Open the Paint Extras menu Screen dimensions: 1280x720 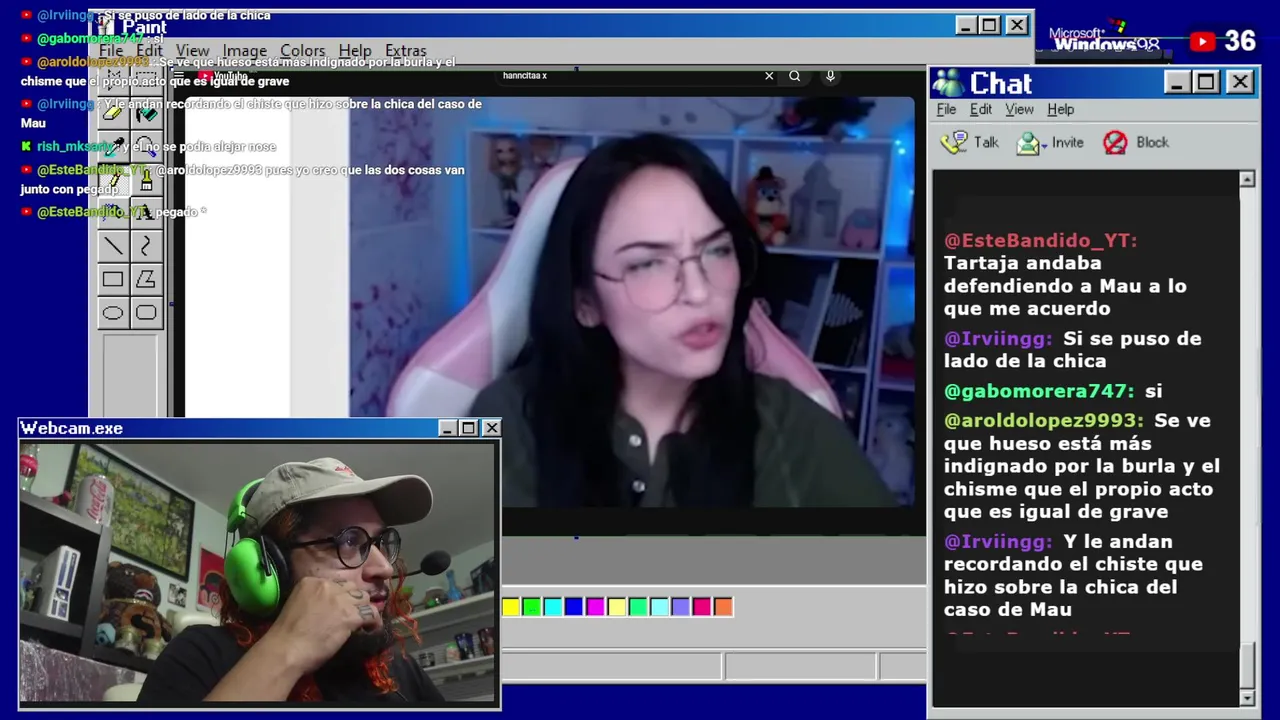(x=406, y=51)
